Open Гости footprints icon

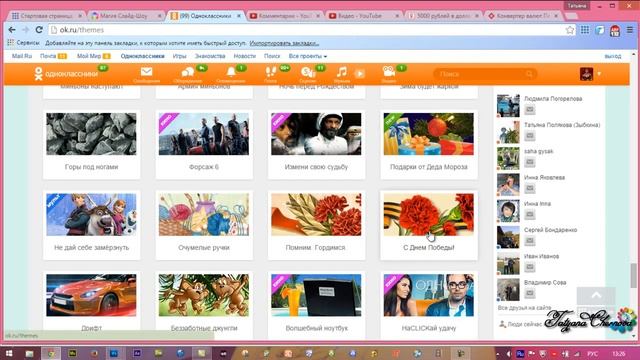click(x=270, y=72)
